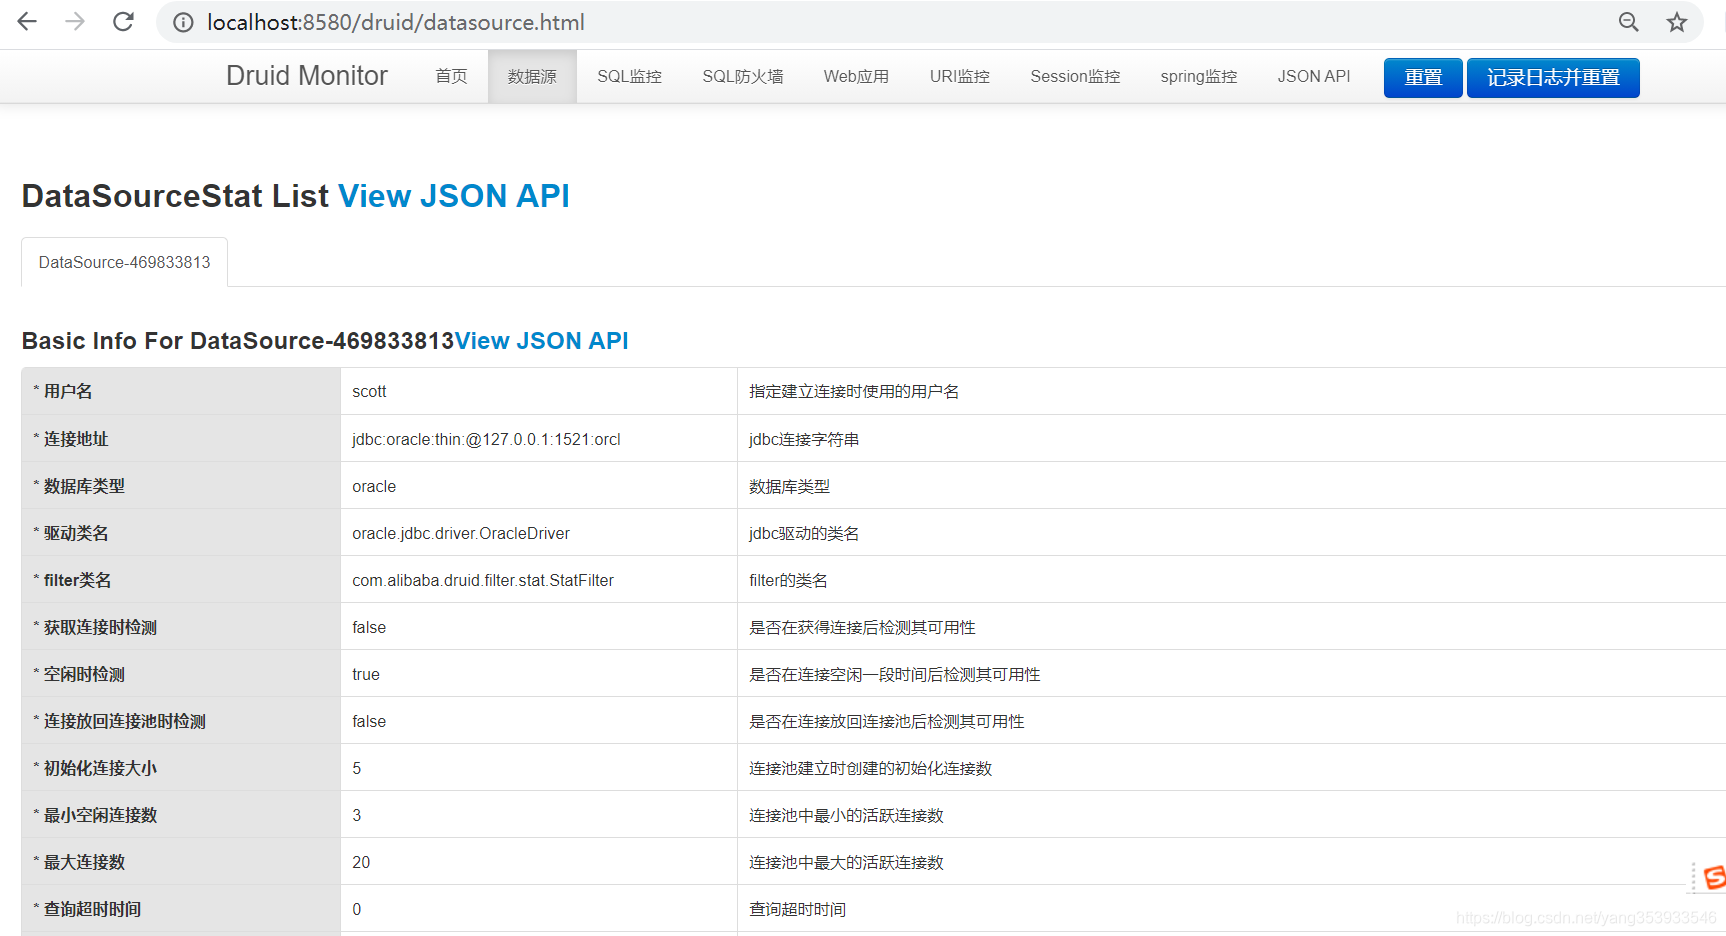Click the 驱动类名 row label
The height and width of the screenshot is (936, 1726).
pyautogui.click(x=76, y=533)
